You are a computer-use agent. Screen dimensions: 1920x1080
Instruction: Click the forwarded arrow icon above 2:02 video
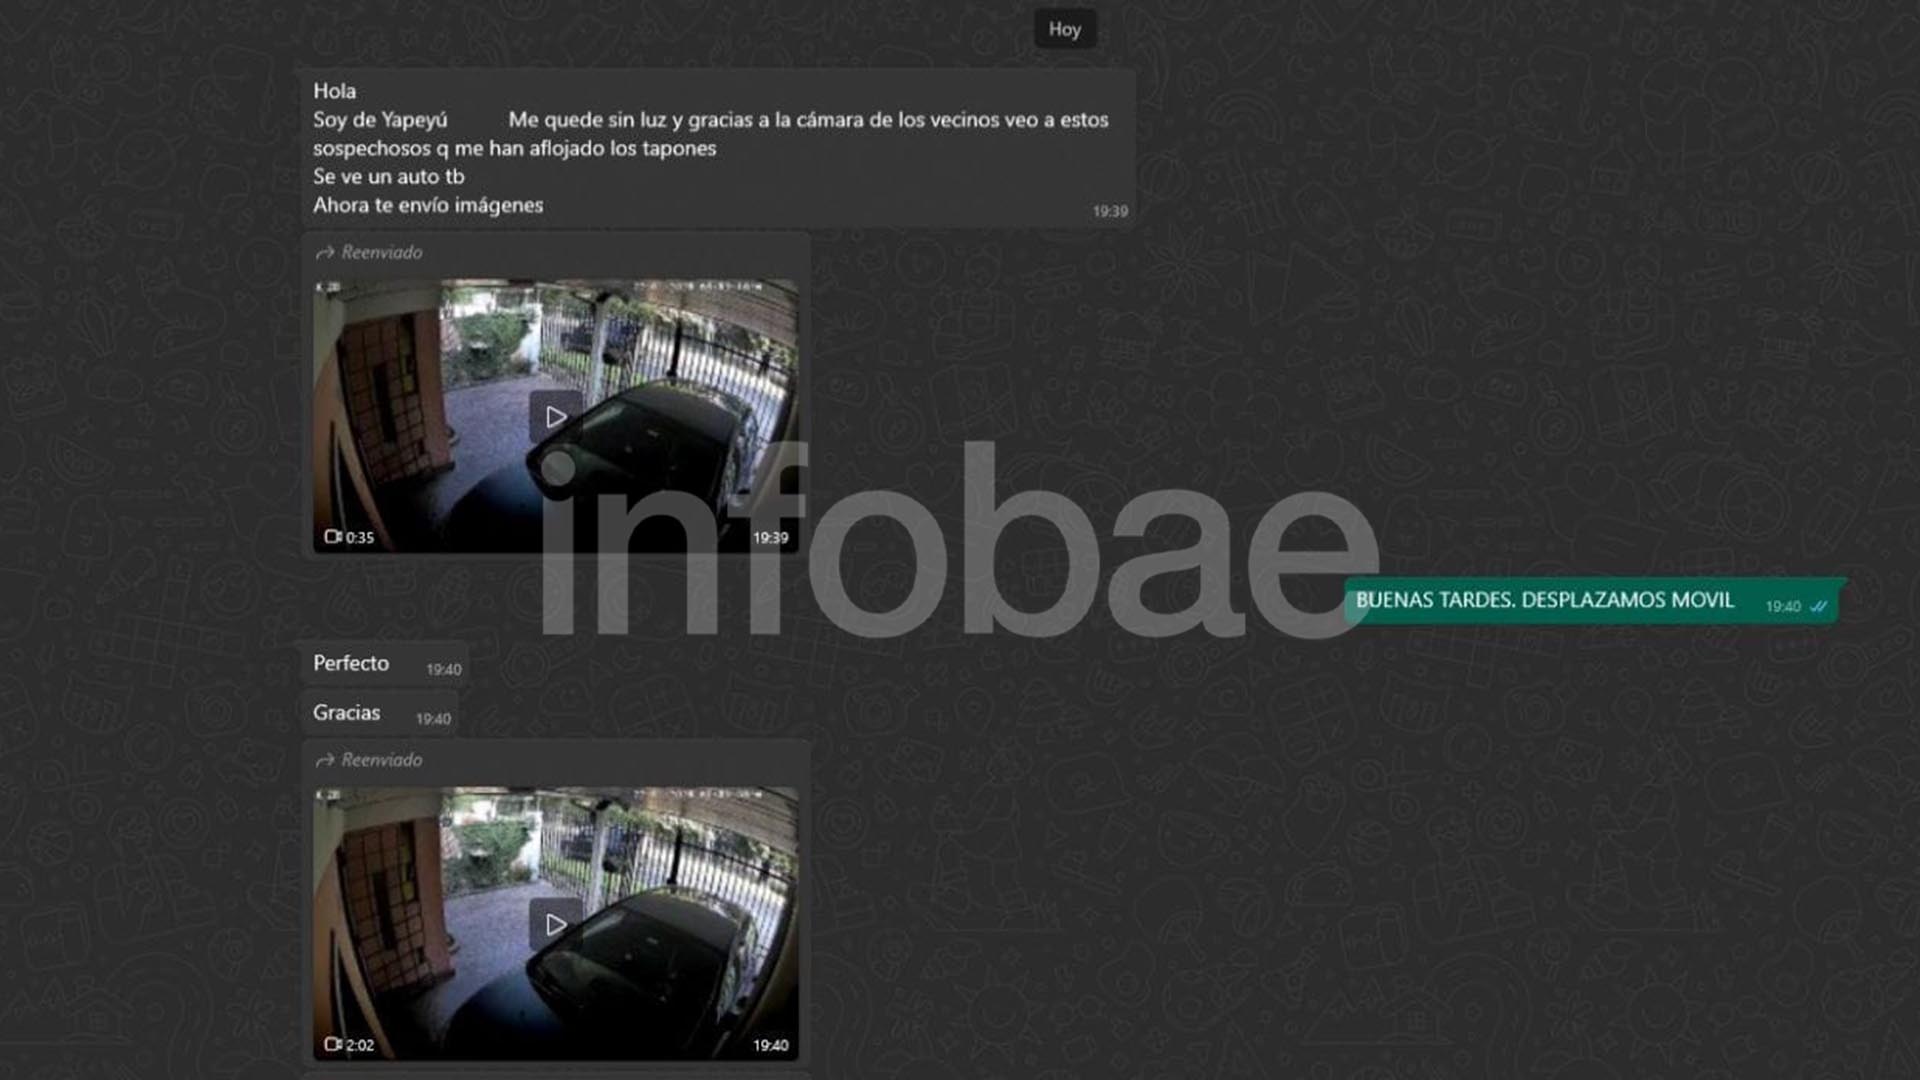(324, 761)
